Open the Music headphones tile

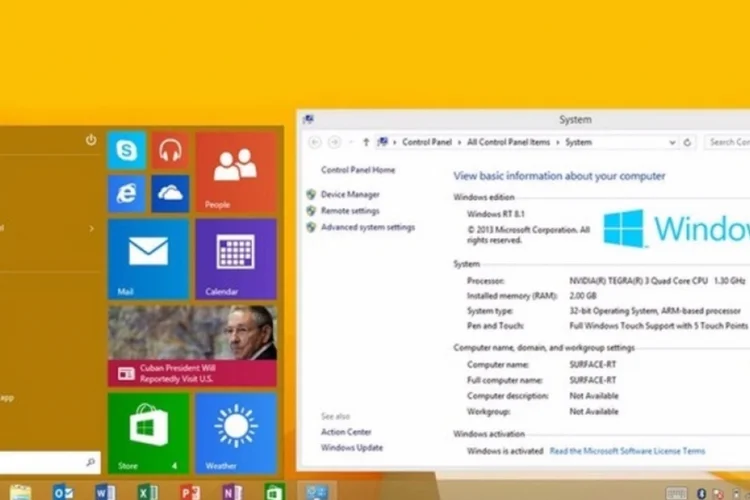[170, 150]
